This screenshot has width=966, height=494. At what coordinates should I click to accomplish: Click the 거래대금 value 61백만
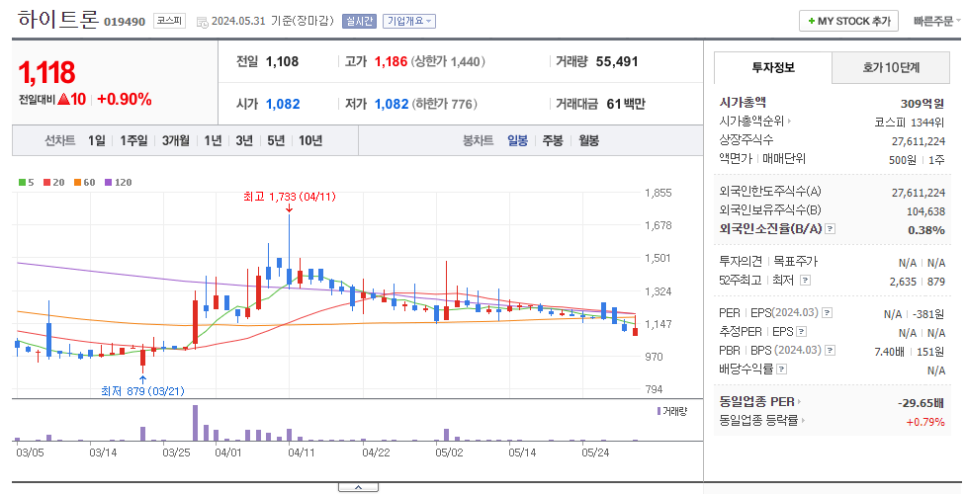pyautogui.click(x=625, y=104)
